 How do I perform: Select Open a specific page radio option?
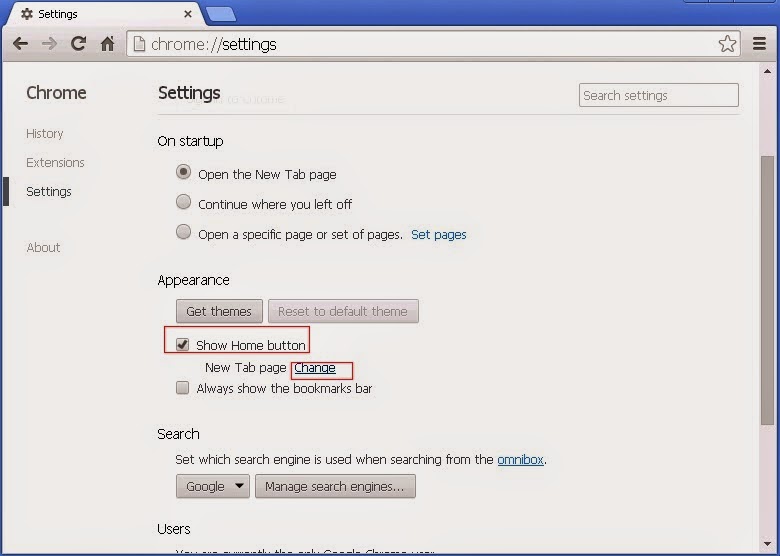point(184,232)
